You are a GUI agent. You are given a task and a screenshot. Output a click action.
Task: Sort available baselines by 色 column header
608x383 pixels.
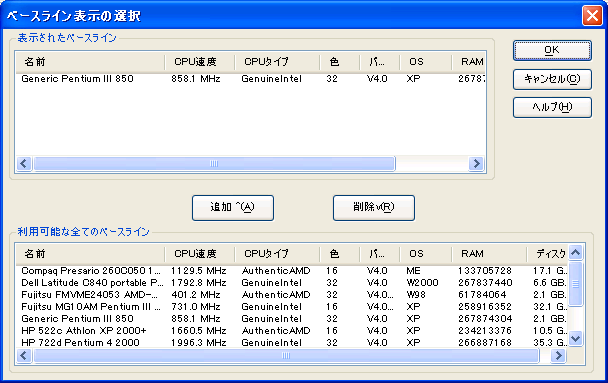tap(339, 254)
